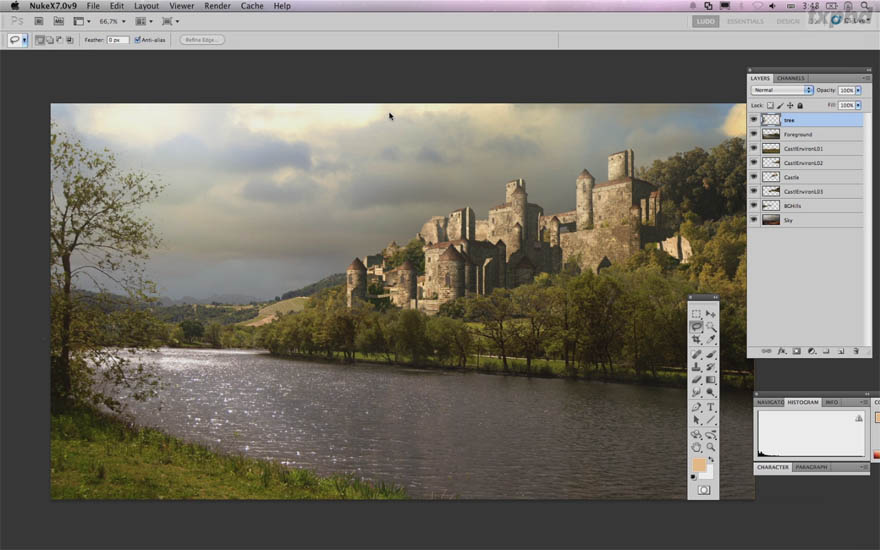
Task: Select the Quick Selection tool
Action: pos(711,327)
